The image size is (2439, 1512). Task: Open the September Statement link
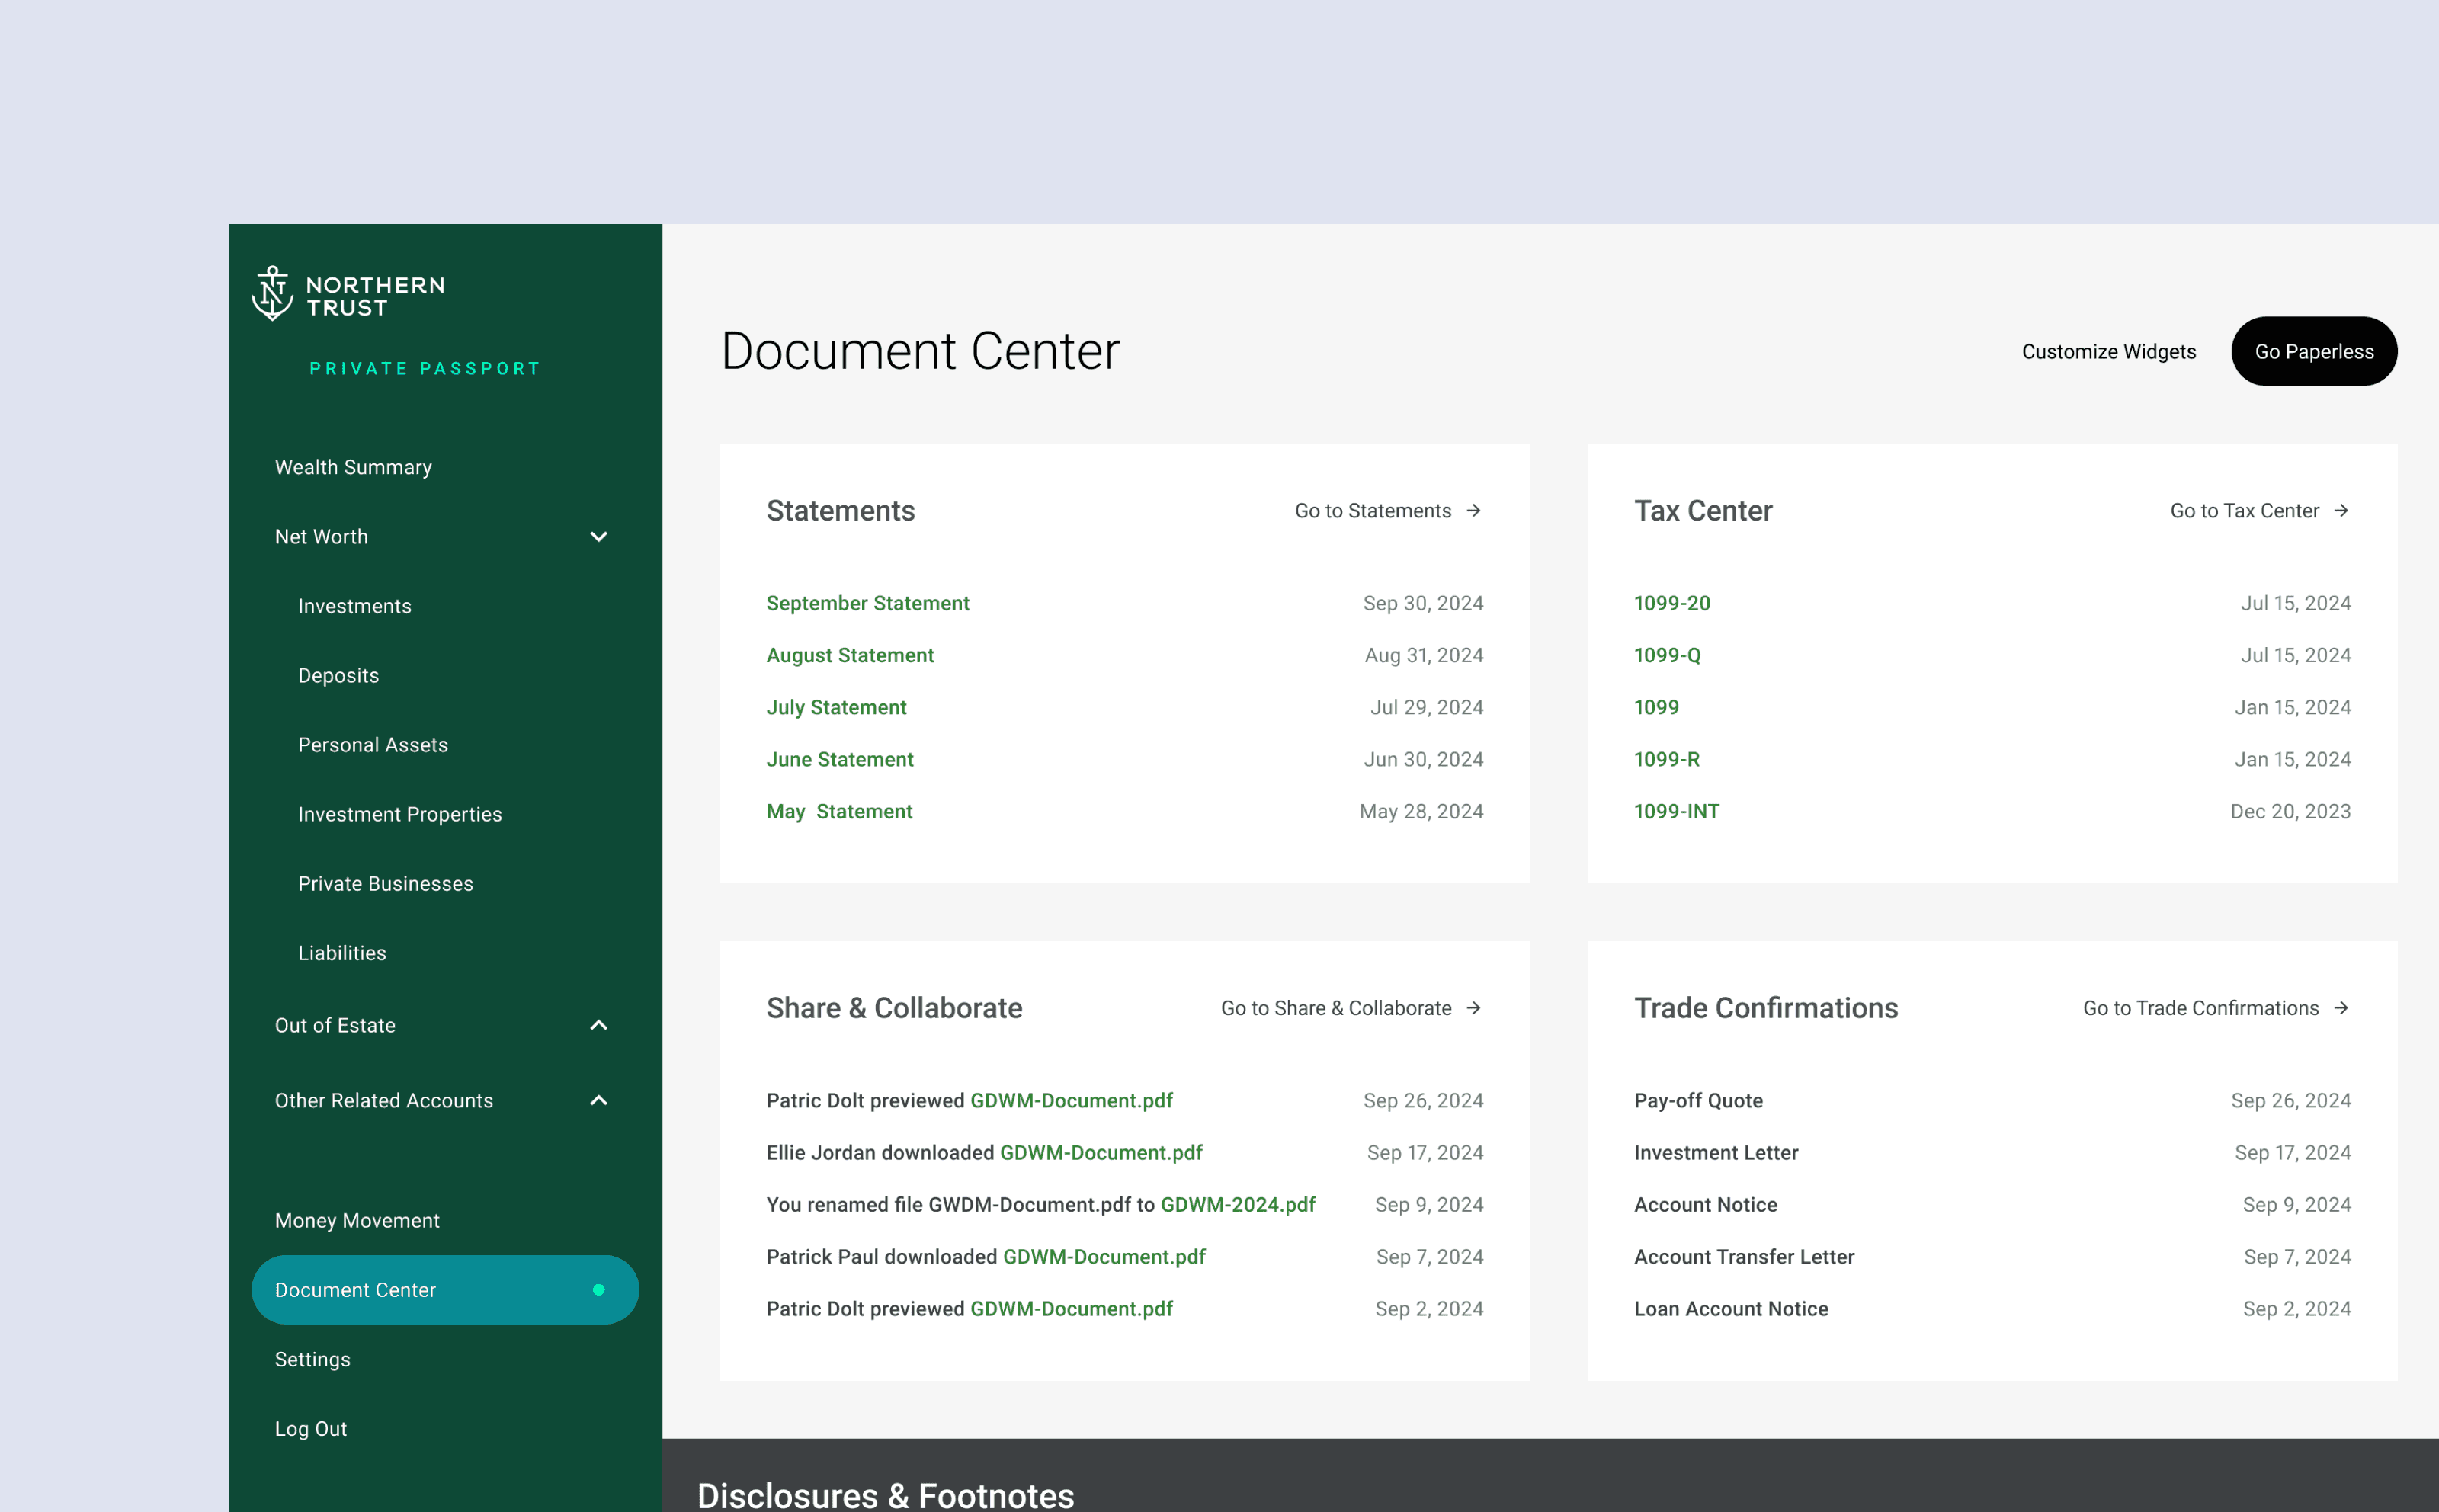coord(867,603)
